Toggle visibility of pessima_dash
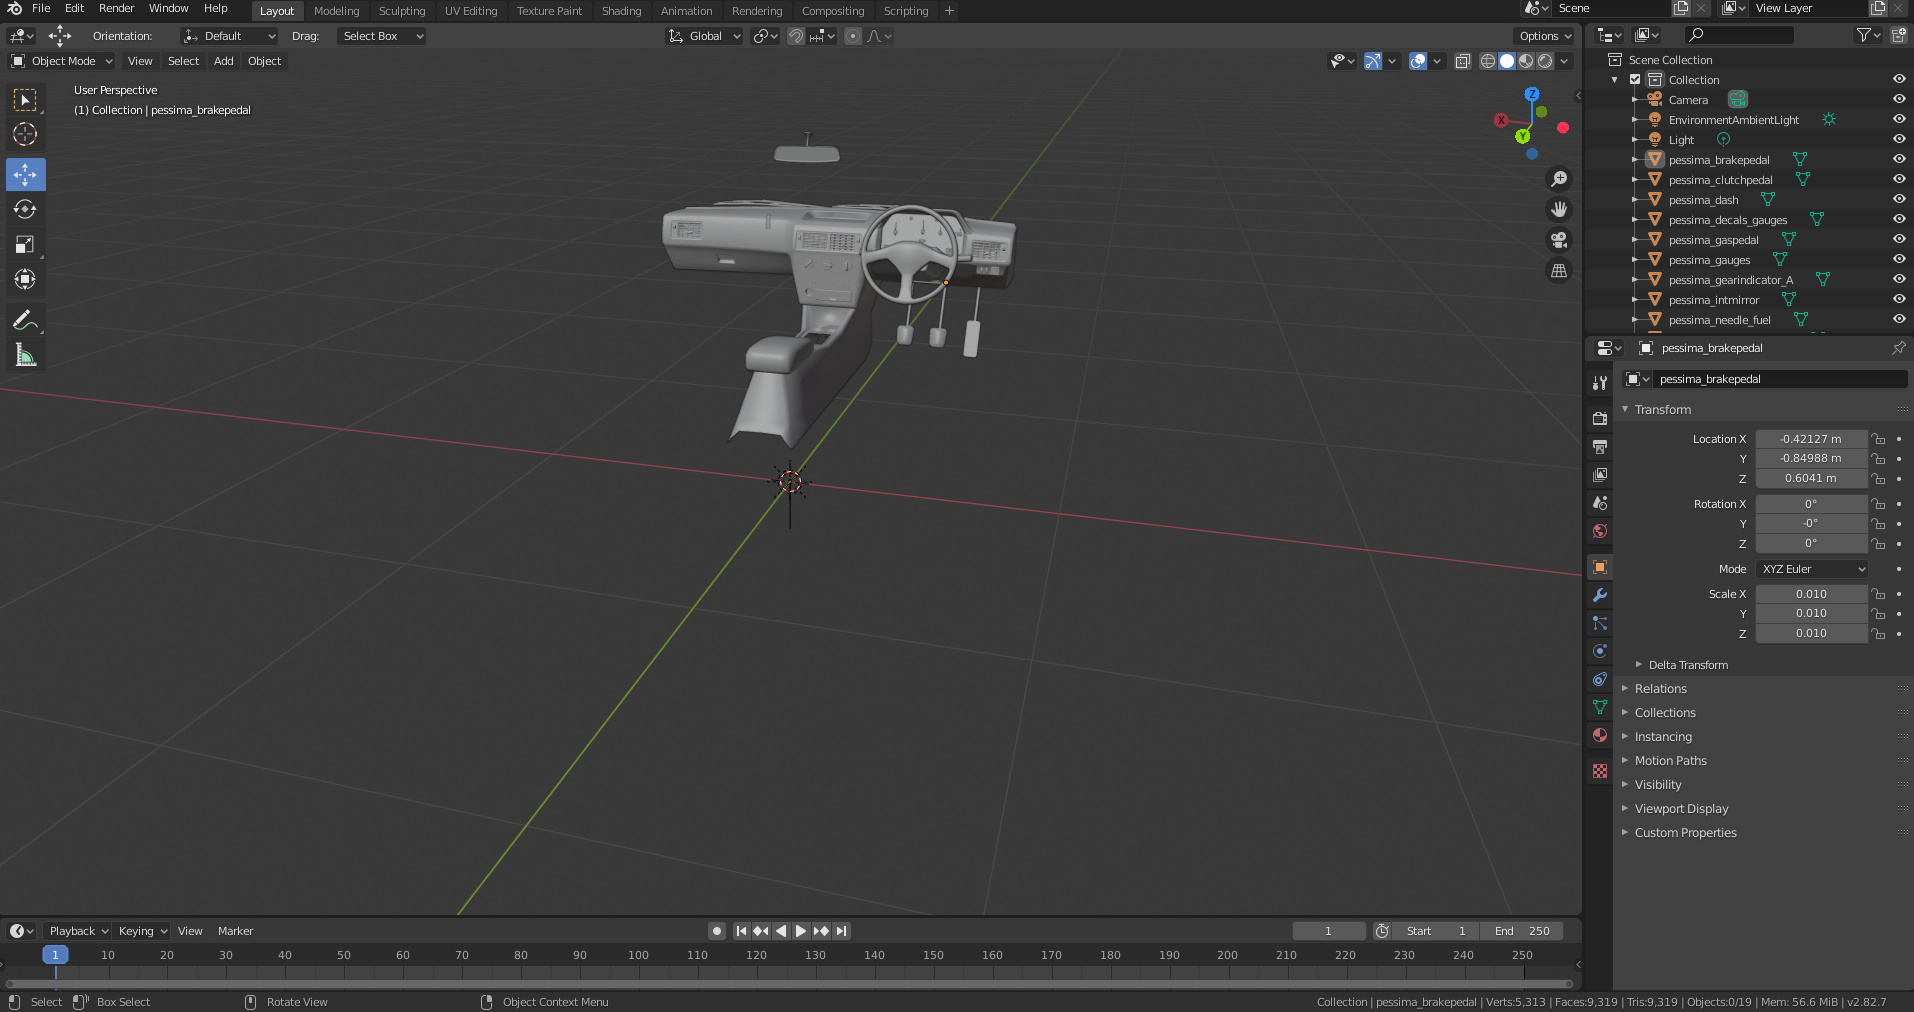The width and height of the screenshot is (1914, 1012). [x=1898, y=199]
